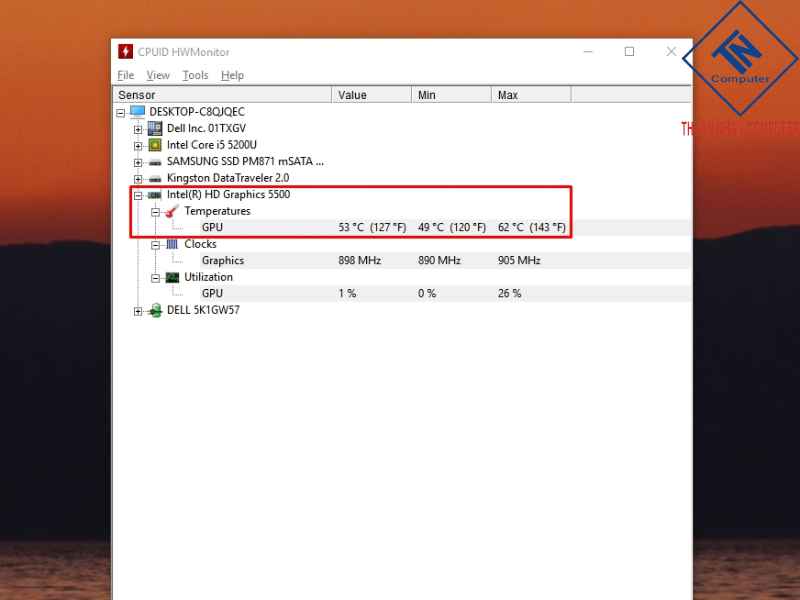Expand the SAMSUNG SSD PM871 node
Screen dimensions: 800x600
pos(138,163)
